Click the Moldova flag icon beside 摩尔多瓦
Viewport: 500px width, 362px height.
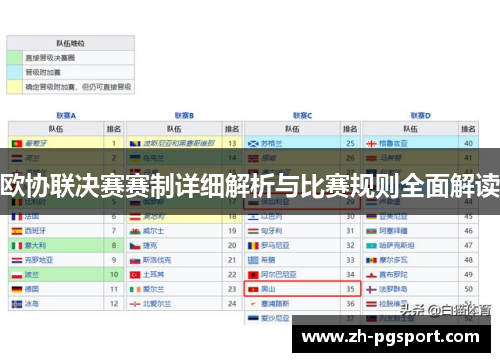(371, 260)
